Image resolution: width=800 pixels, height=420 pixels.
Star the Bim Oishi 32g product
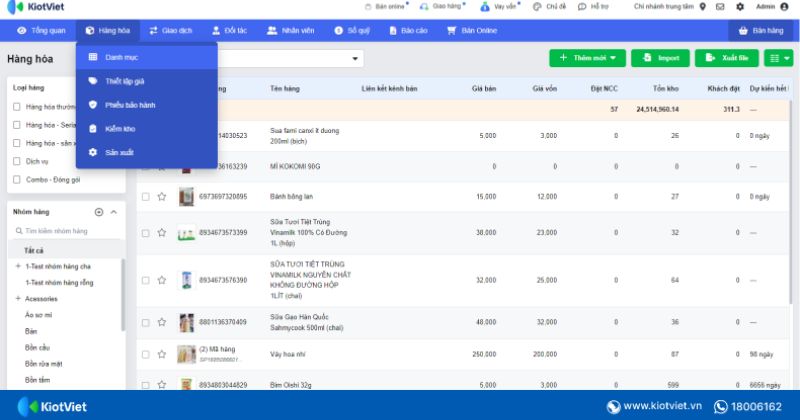point(162,385)
